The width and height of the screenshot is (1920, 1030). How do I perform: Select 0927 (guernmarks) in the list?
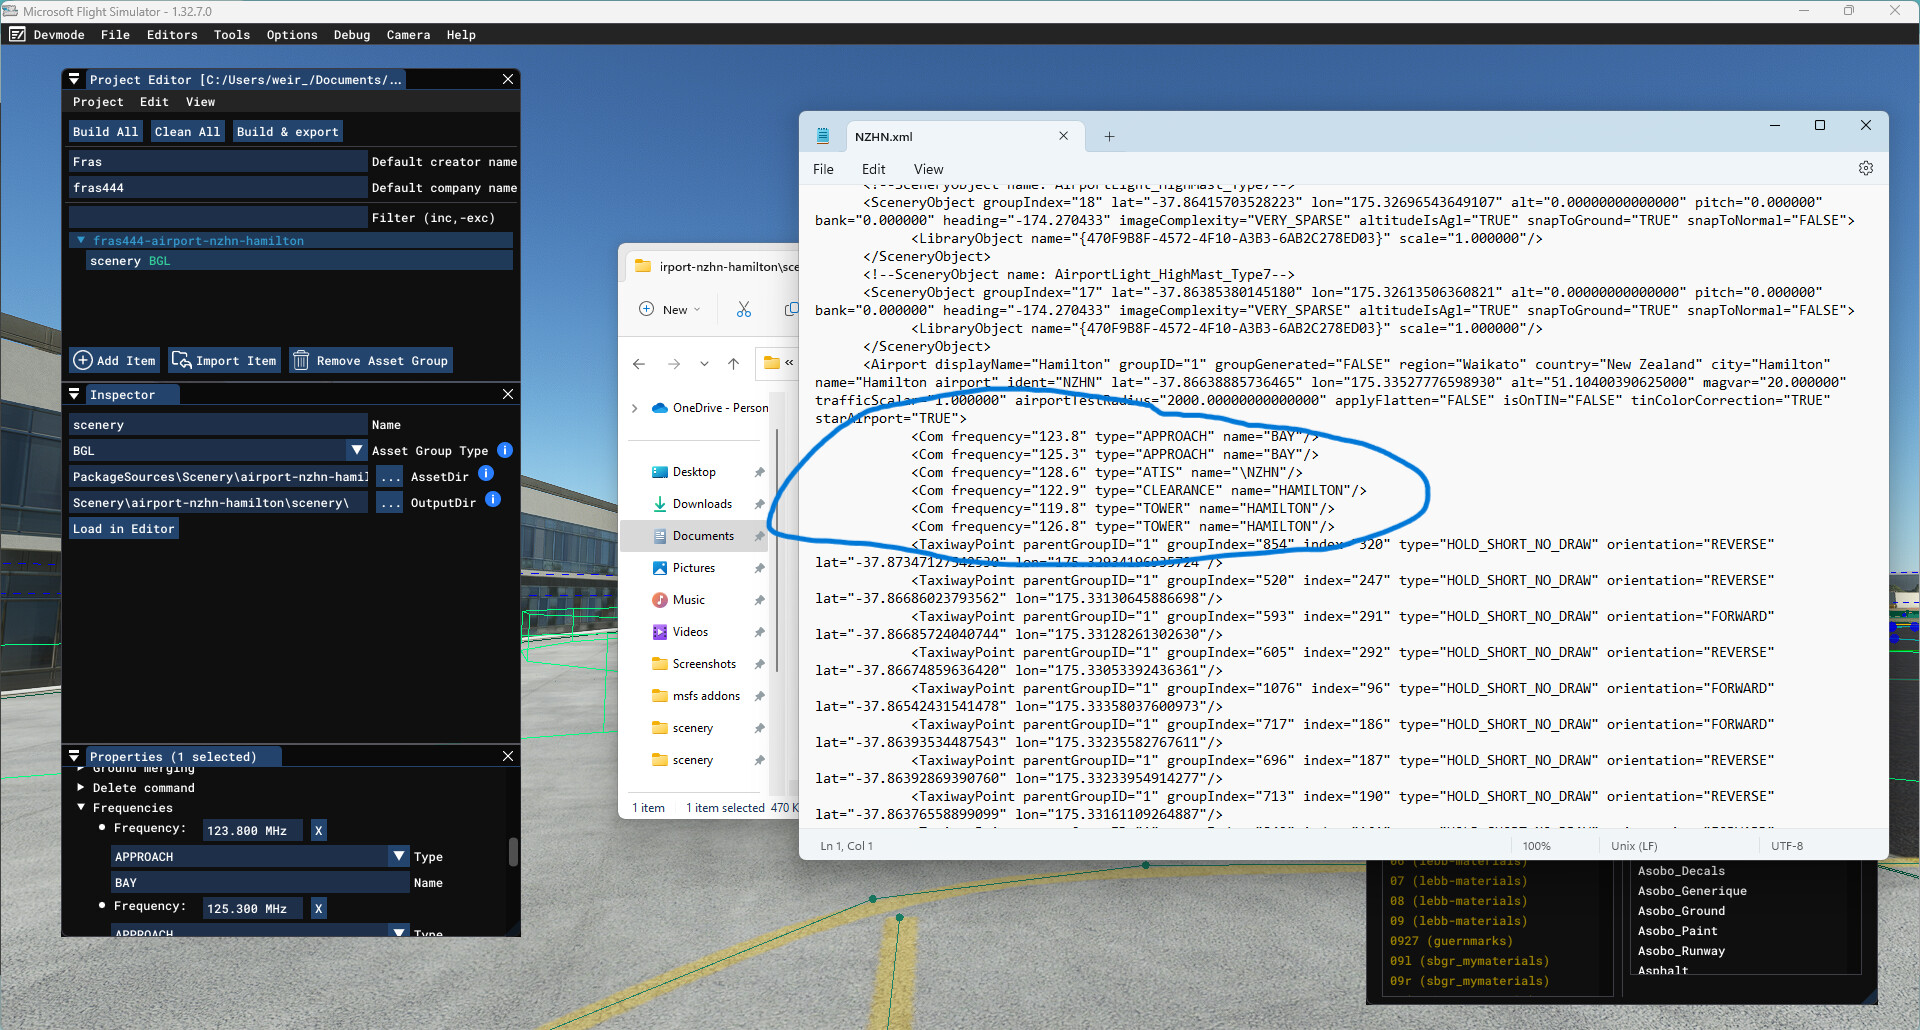[x=1451, y=940]
